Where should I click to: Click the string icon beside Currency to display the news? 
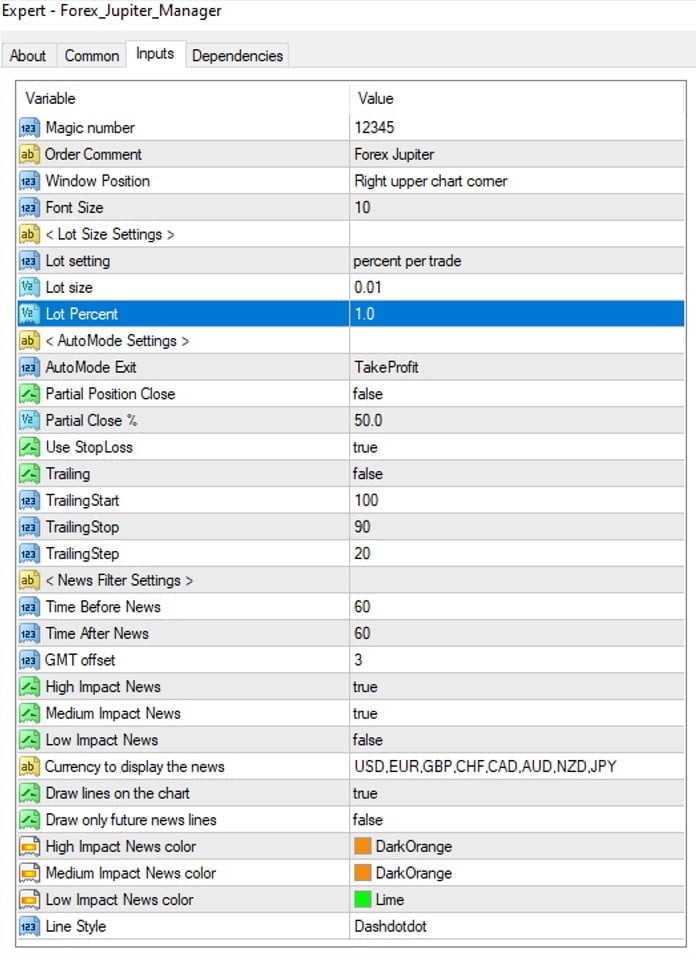pos(28,767)
